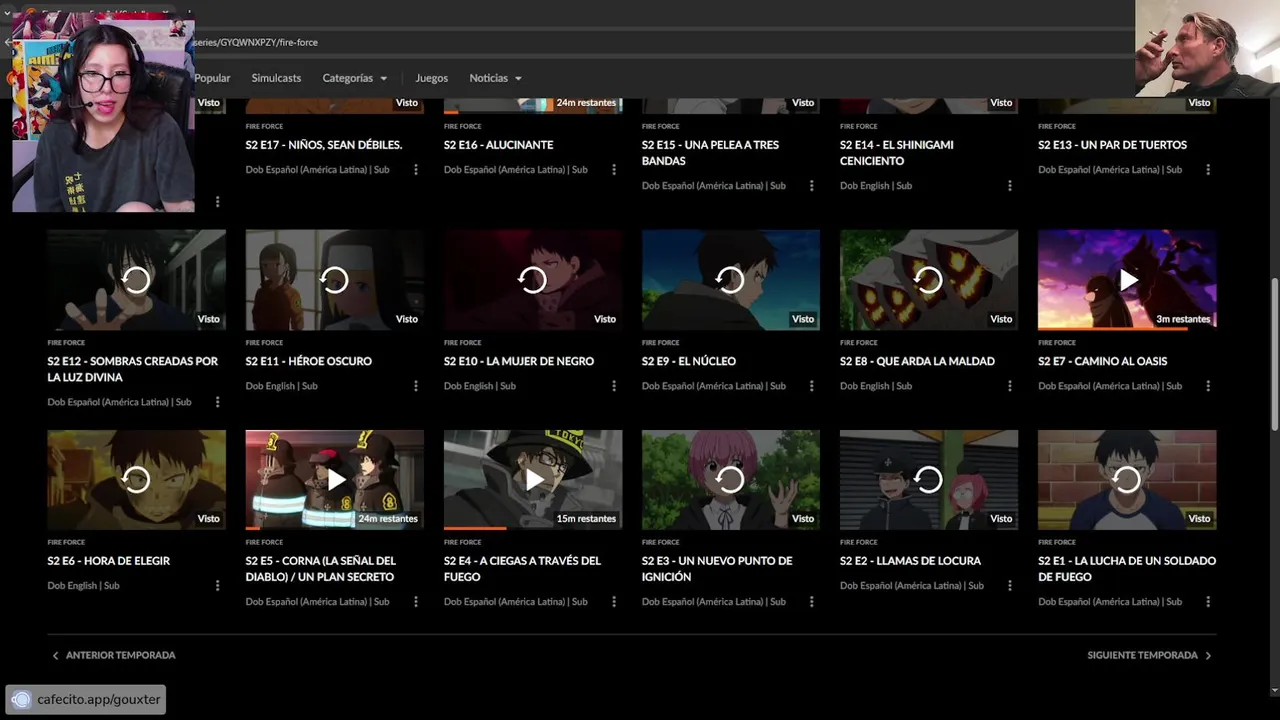Go to Anterior Temporada
Viewport: 1280px width, 720px height.
pyautogui.click(x=113, y=655)
